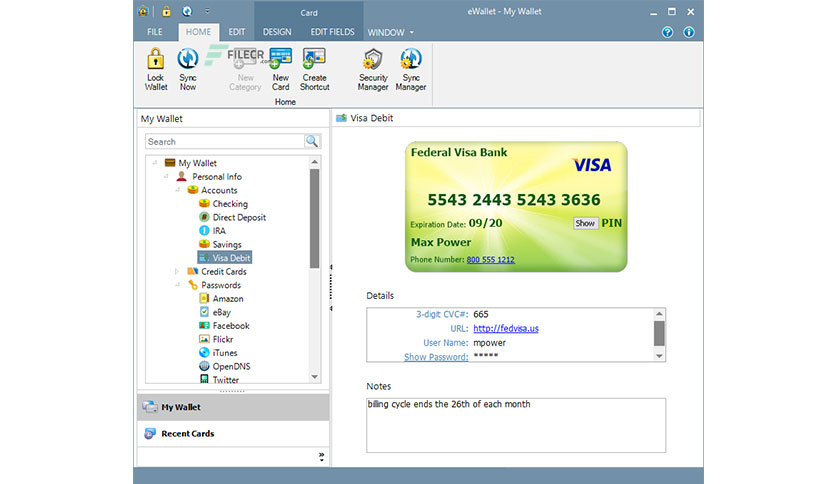Open the 800 555 1212 phone link
The width and height of the screenshot is (836, 484).
491,260
